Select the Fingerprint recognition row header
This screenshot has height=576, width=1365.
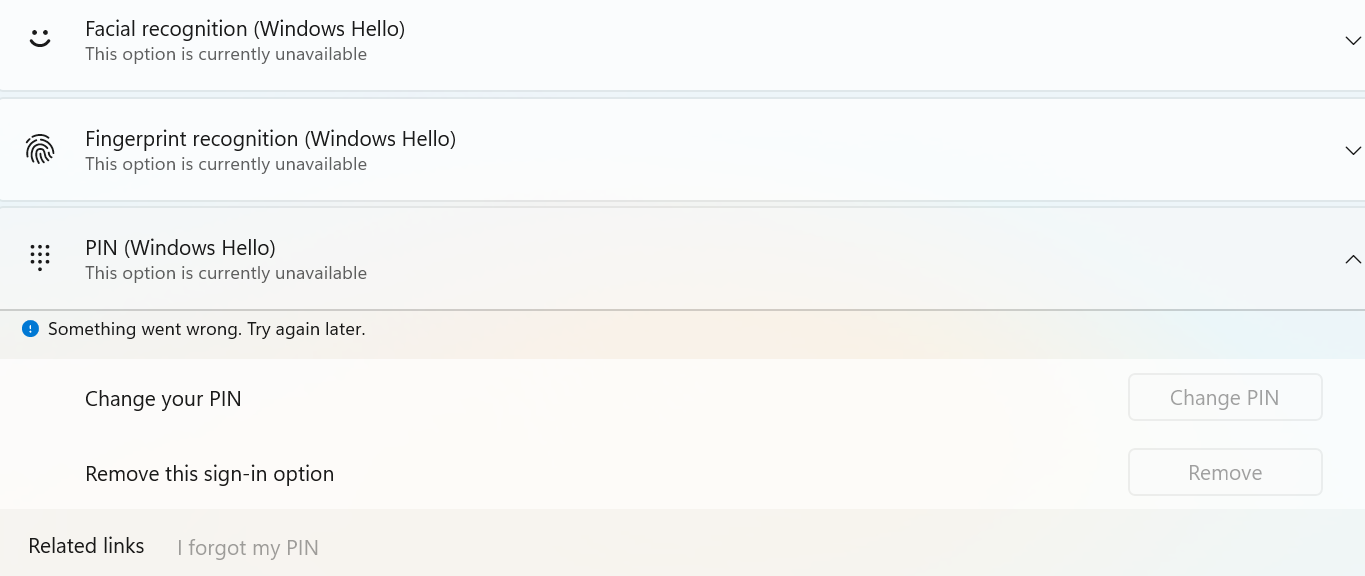tap(270, 138)
